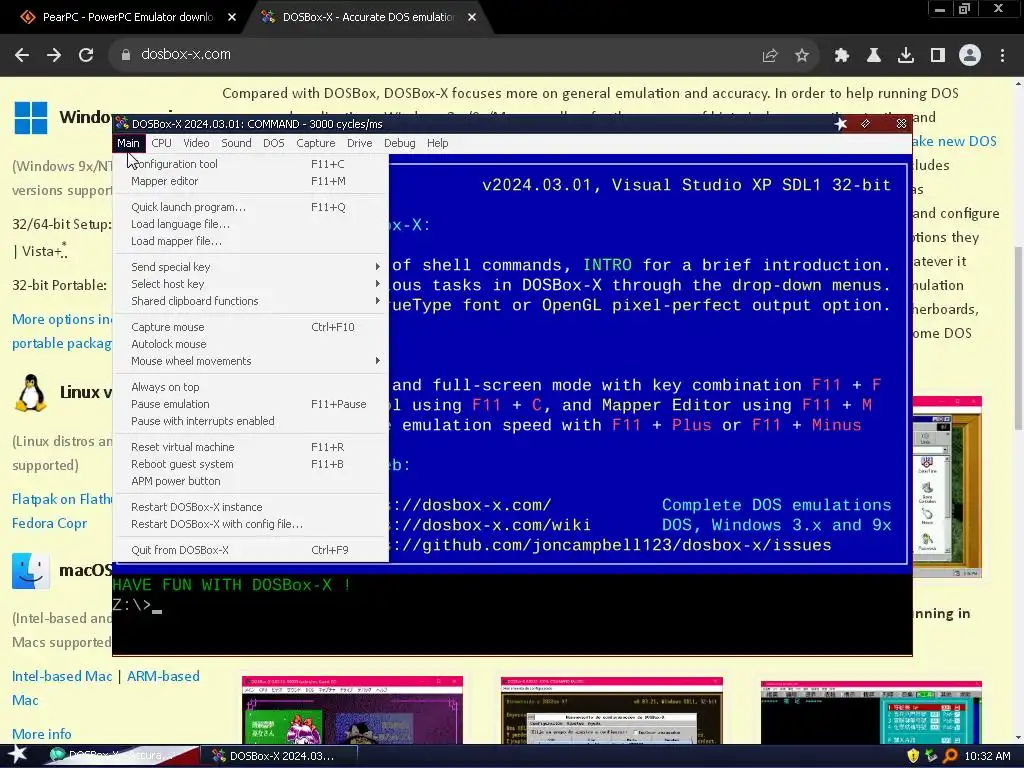Open browser downloads icon

point(906,56)
